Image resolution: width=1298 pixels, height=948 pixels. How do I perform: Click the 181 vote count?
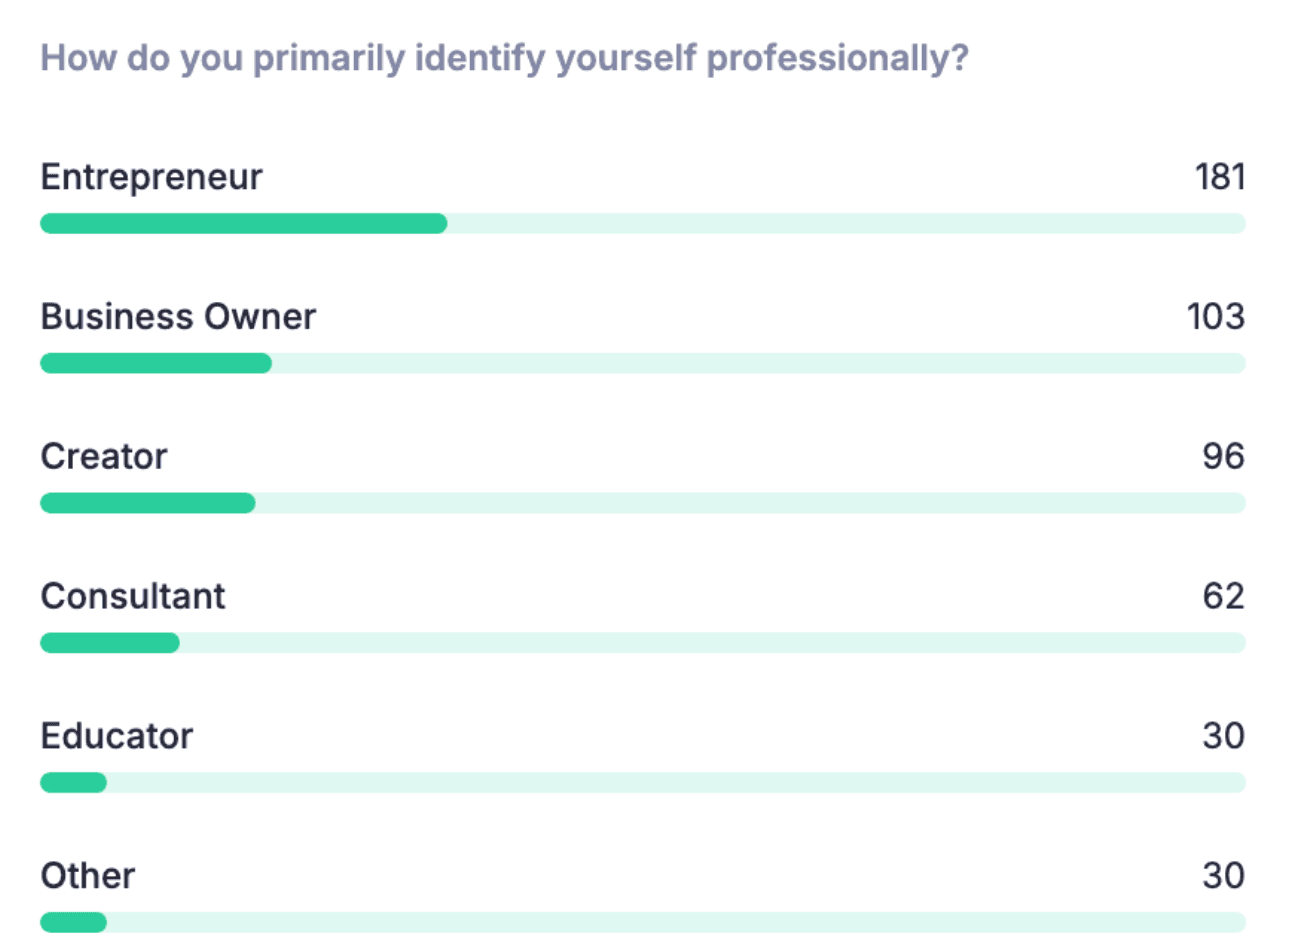coord(1220,177)
